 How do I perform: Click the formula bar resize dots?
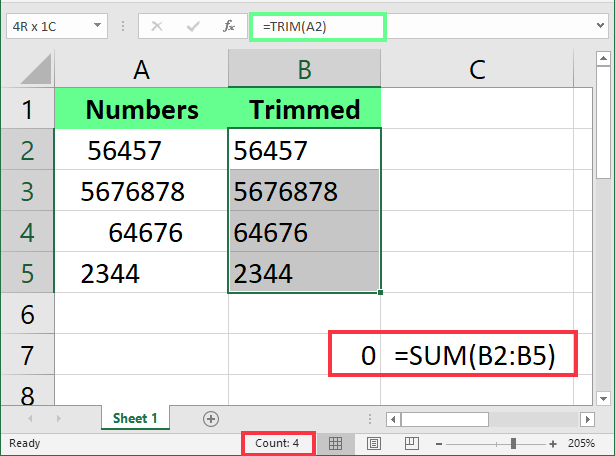pos(123,26)
